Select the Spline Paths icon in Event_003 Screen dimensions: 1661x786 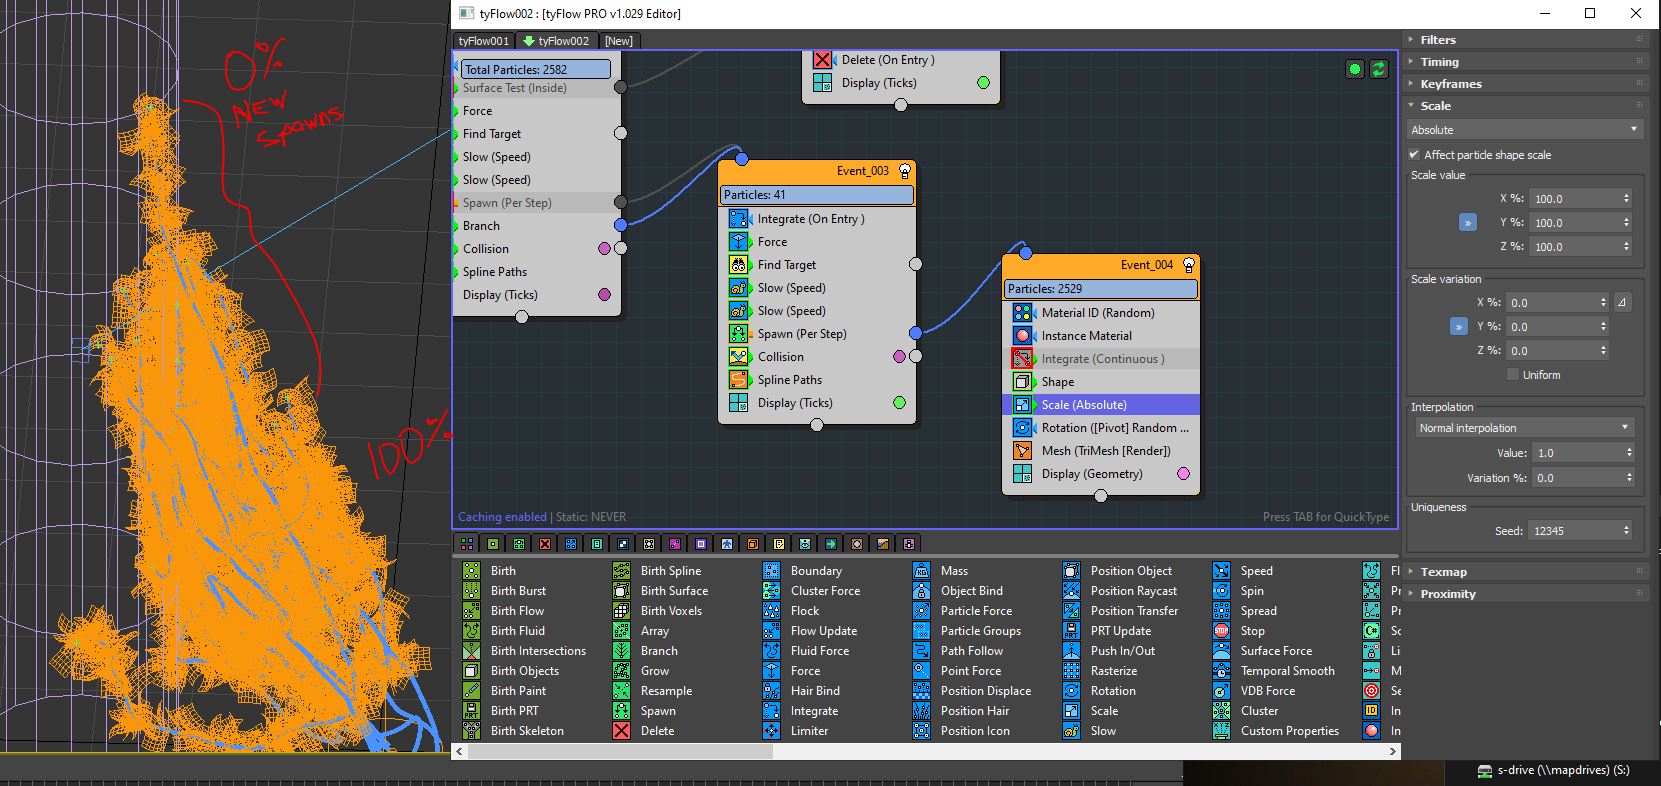click(738, 380)
